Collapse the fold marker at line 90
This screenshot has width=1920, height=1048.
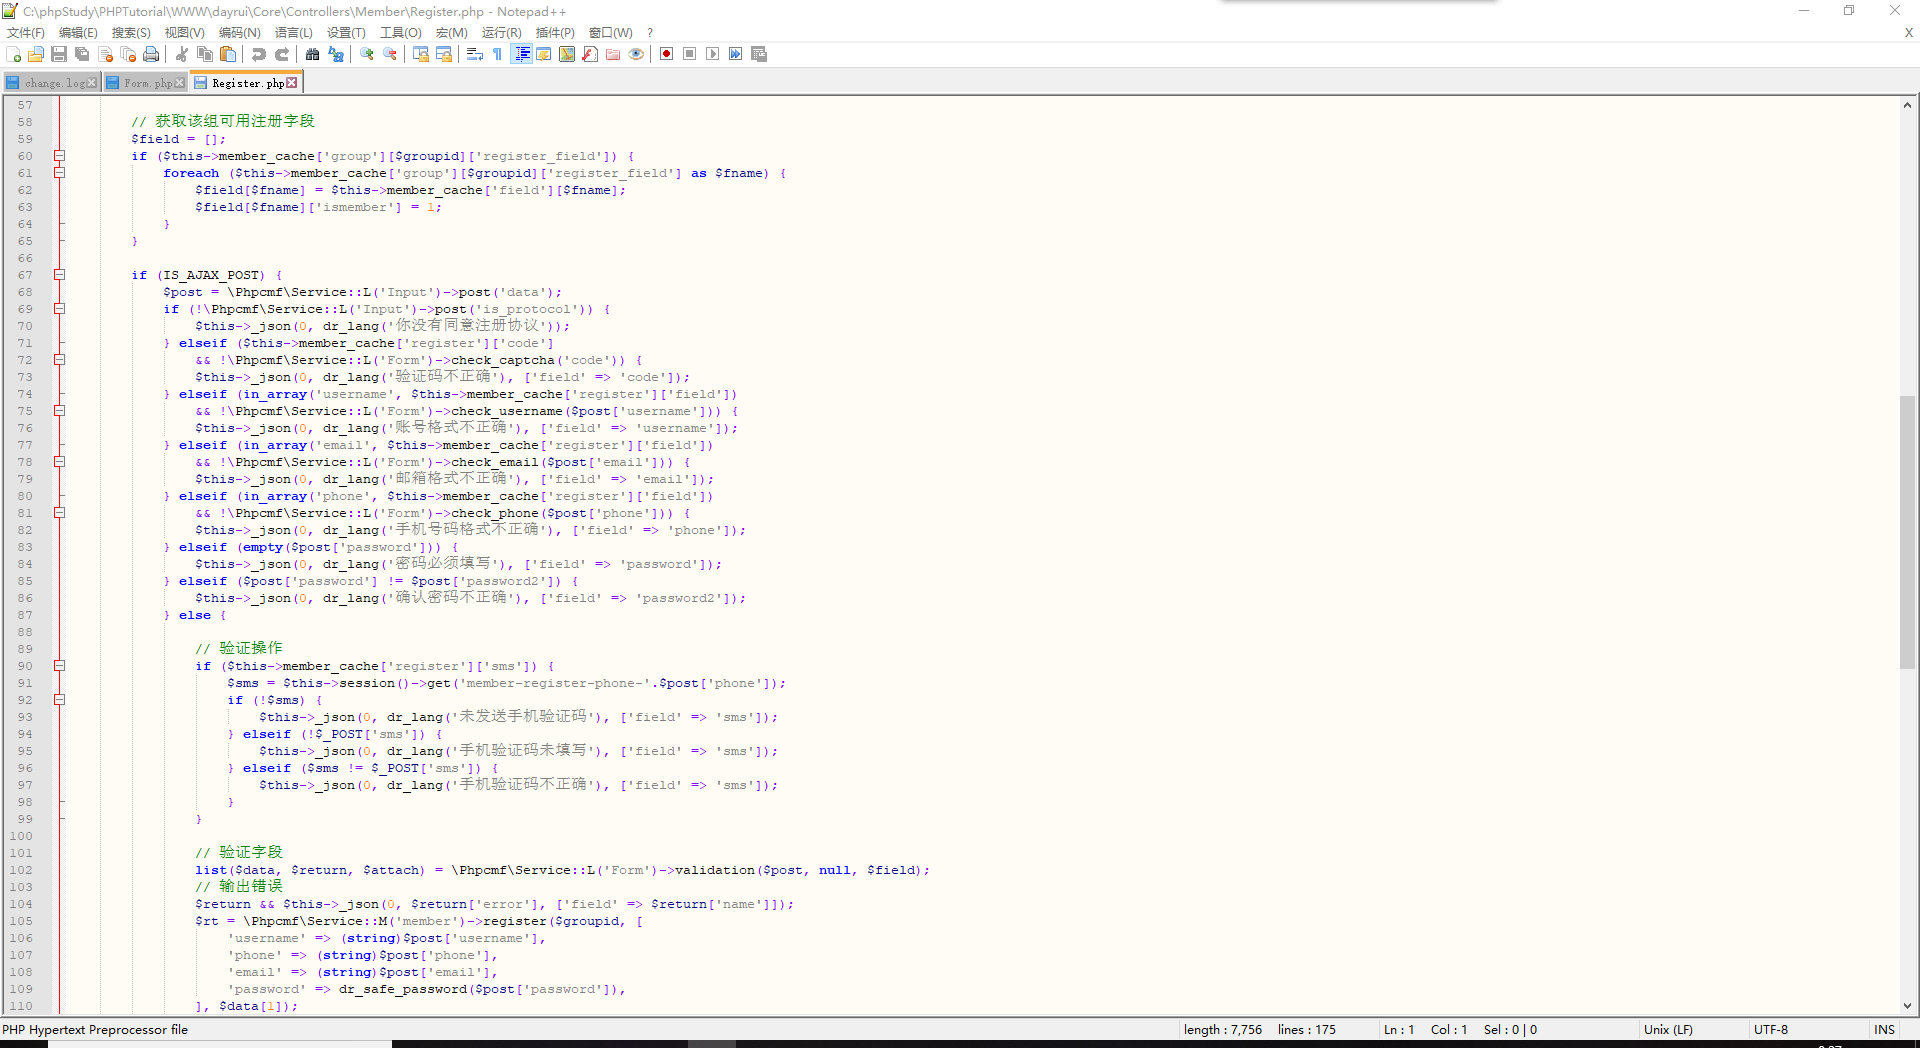[59, 666]
